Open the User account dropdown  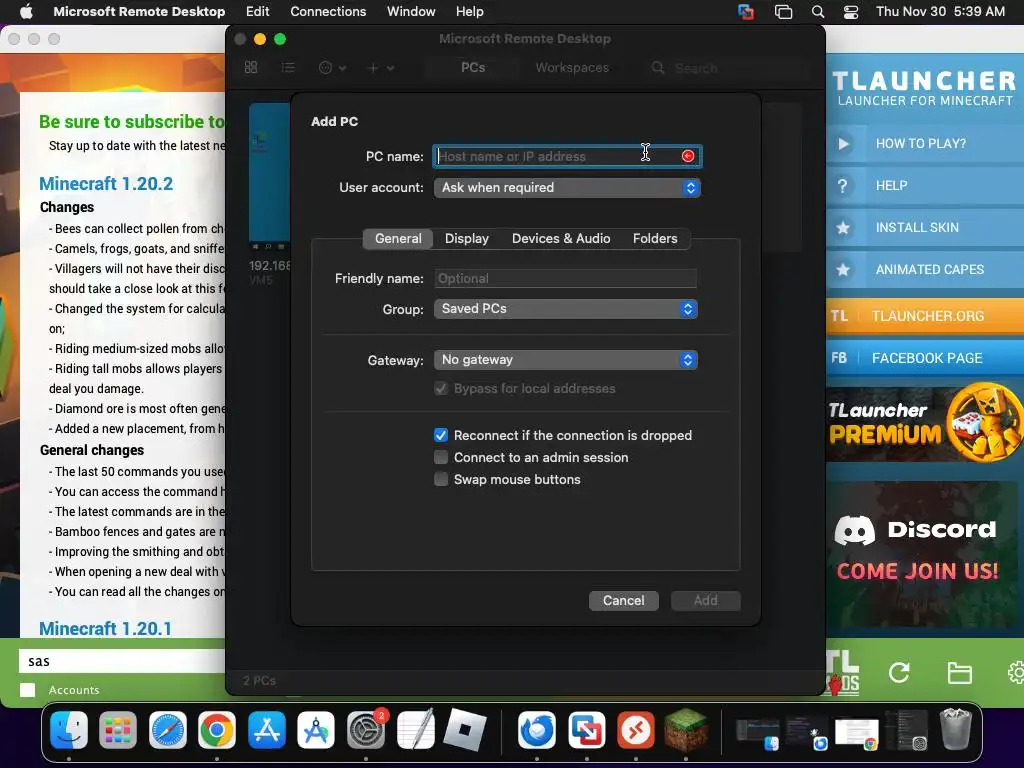click(x=567, y=187)
